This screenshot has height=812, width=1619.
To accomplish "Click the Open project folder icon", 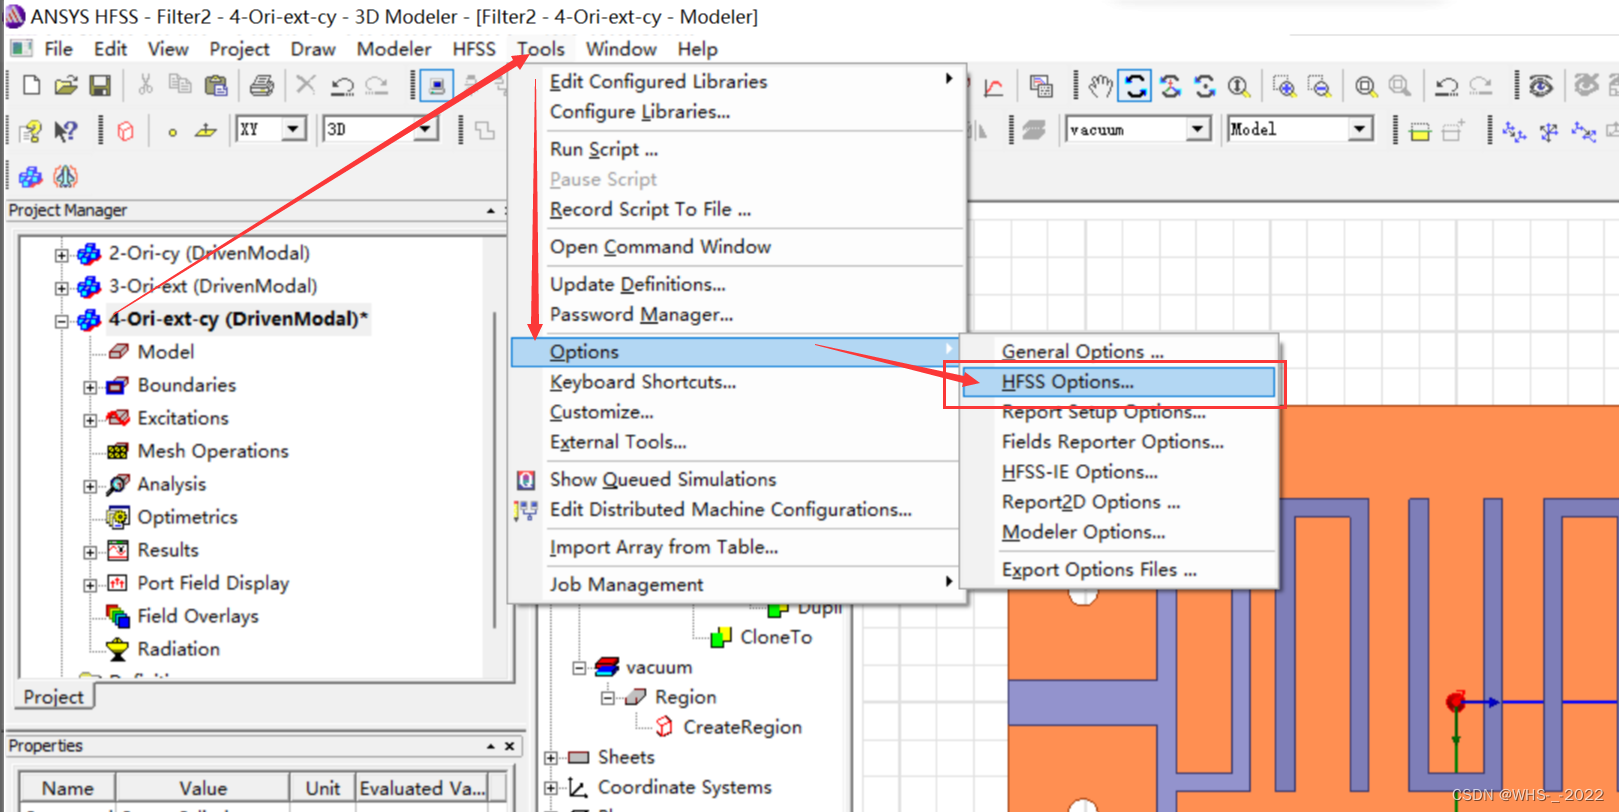I will (66, 86).
